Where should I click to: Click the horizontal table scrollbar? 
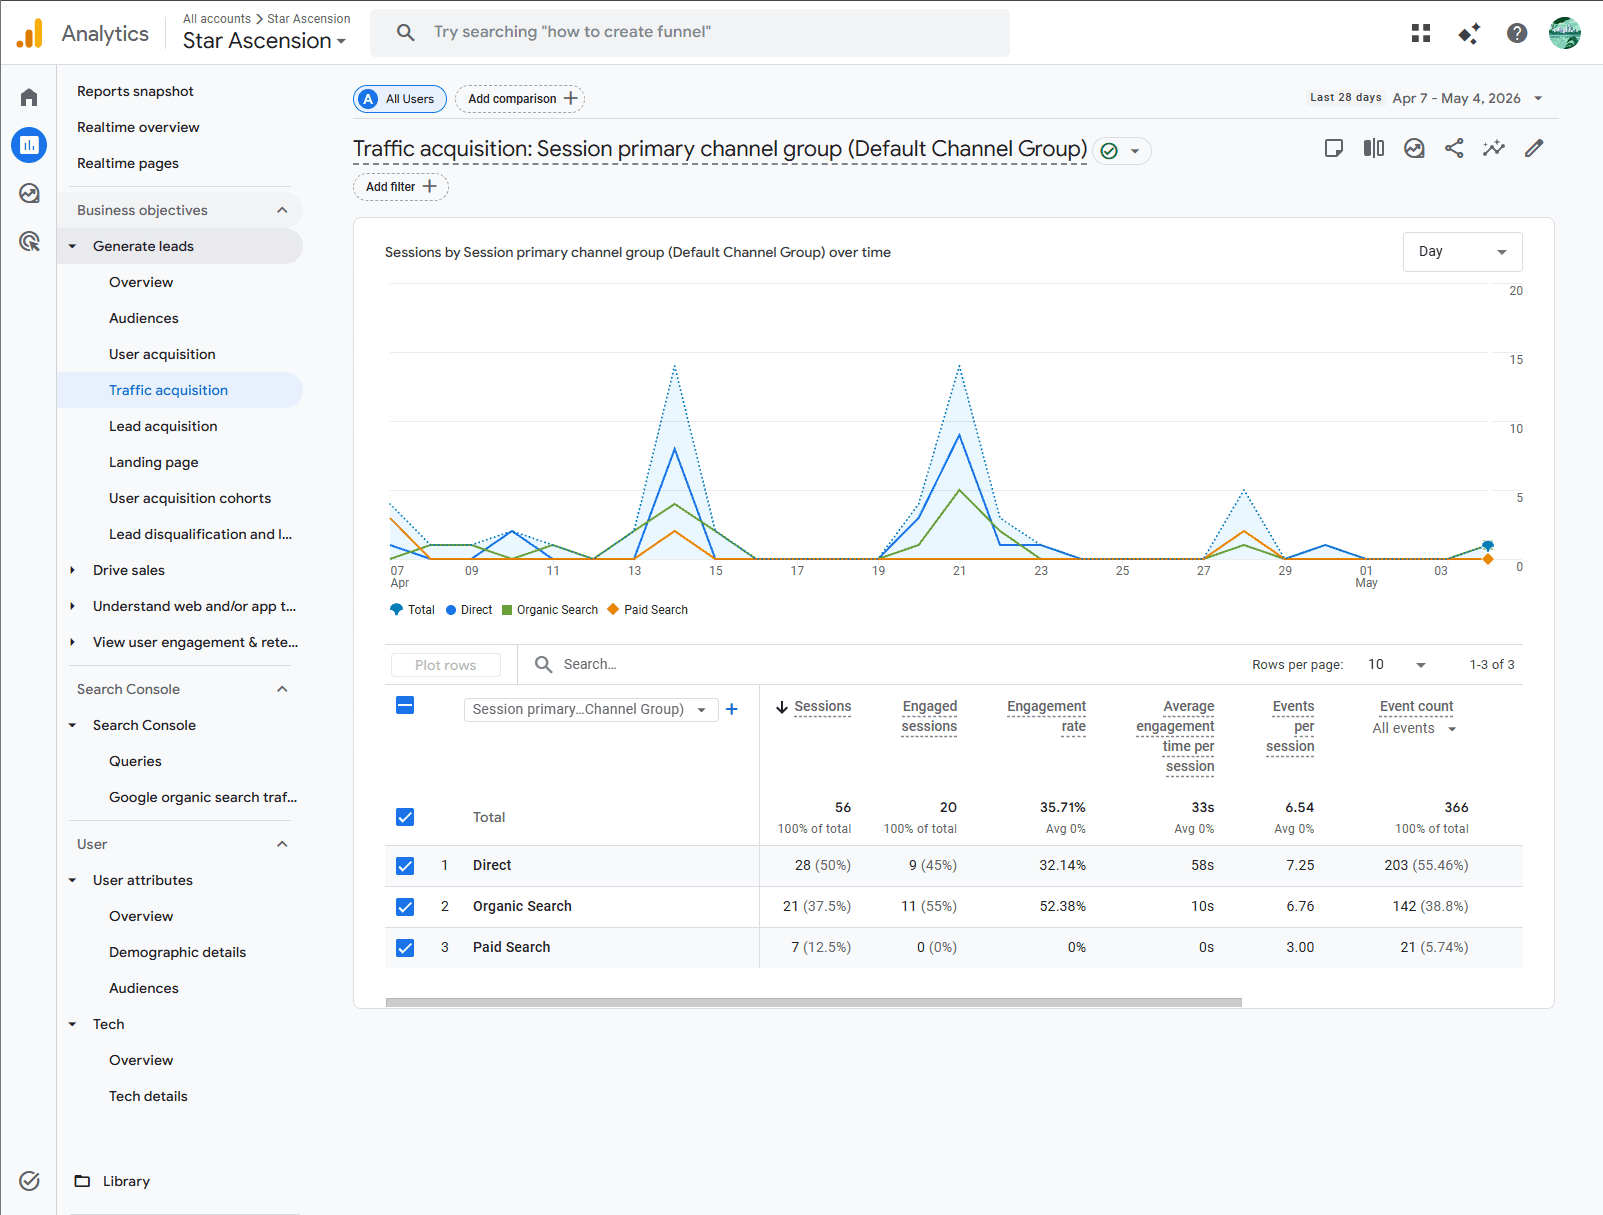coord(814,1002)
